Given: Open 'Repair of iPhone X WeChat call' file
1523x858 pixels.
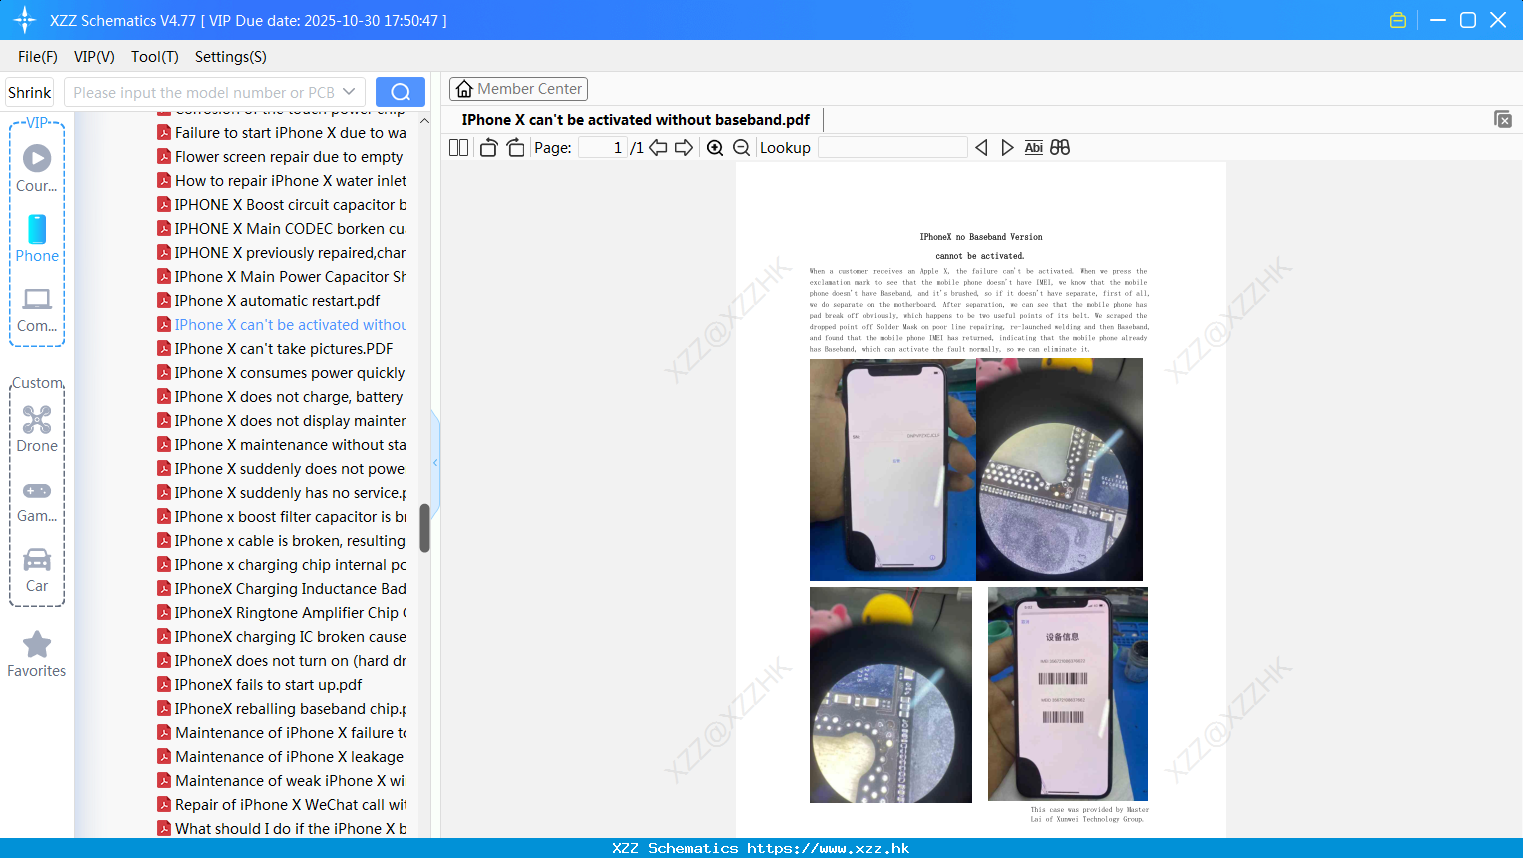Looking at the screenshot, I should pyautogui.click(x=282, y=804).
